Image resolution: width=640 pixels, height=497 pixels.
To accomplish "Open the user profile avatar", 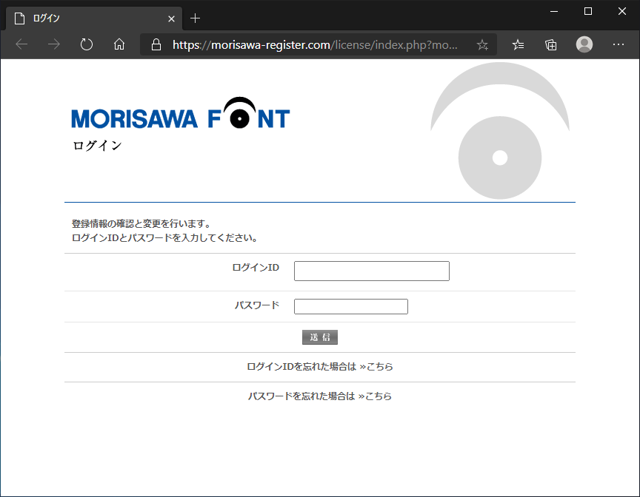I will pyautogui.click(x=584, y=44).
